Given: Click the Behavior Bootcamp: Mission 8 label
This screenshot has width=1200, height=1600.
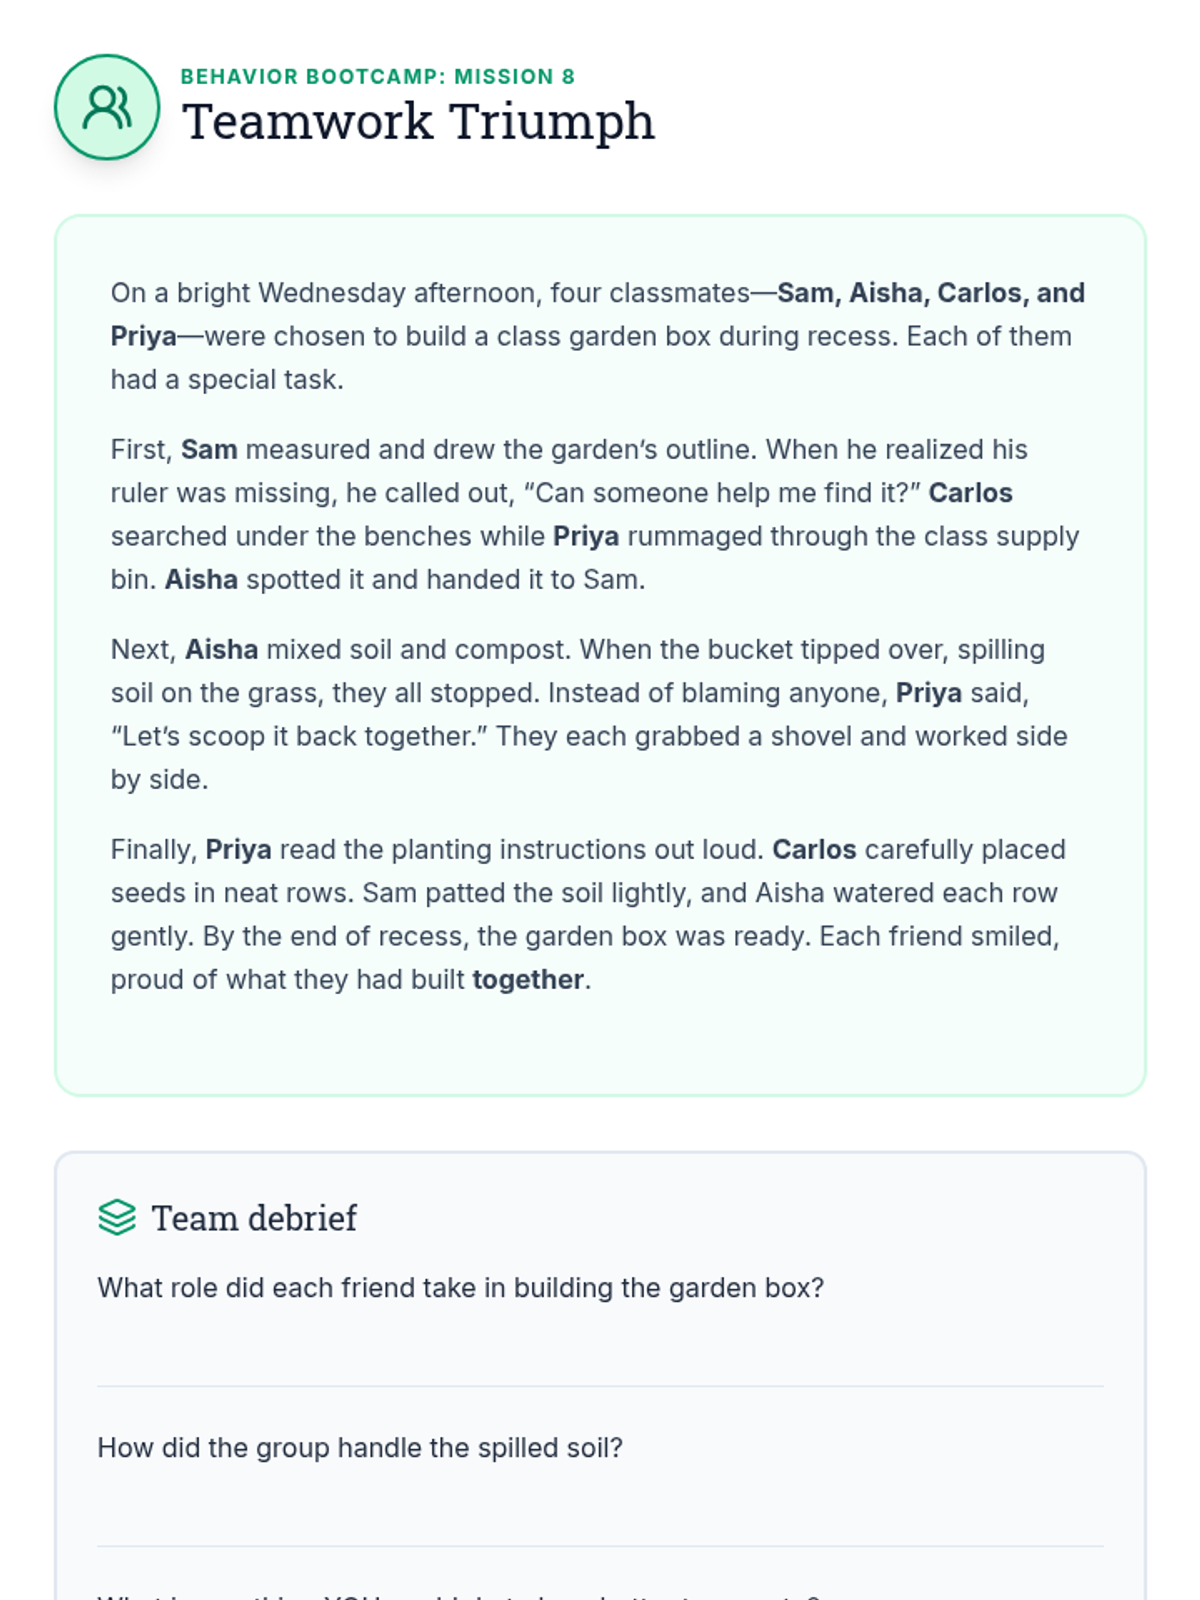Looking at the screenshot, I should coord(377,77).
